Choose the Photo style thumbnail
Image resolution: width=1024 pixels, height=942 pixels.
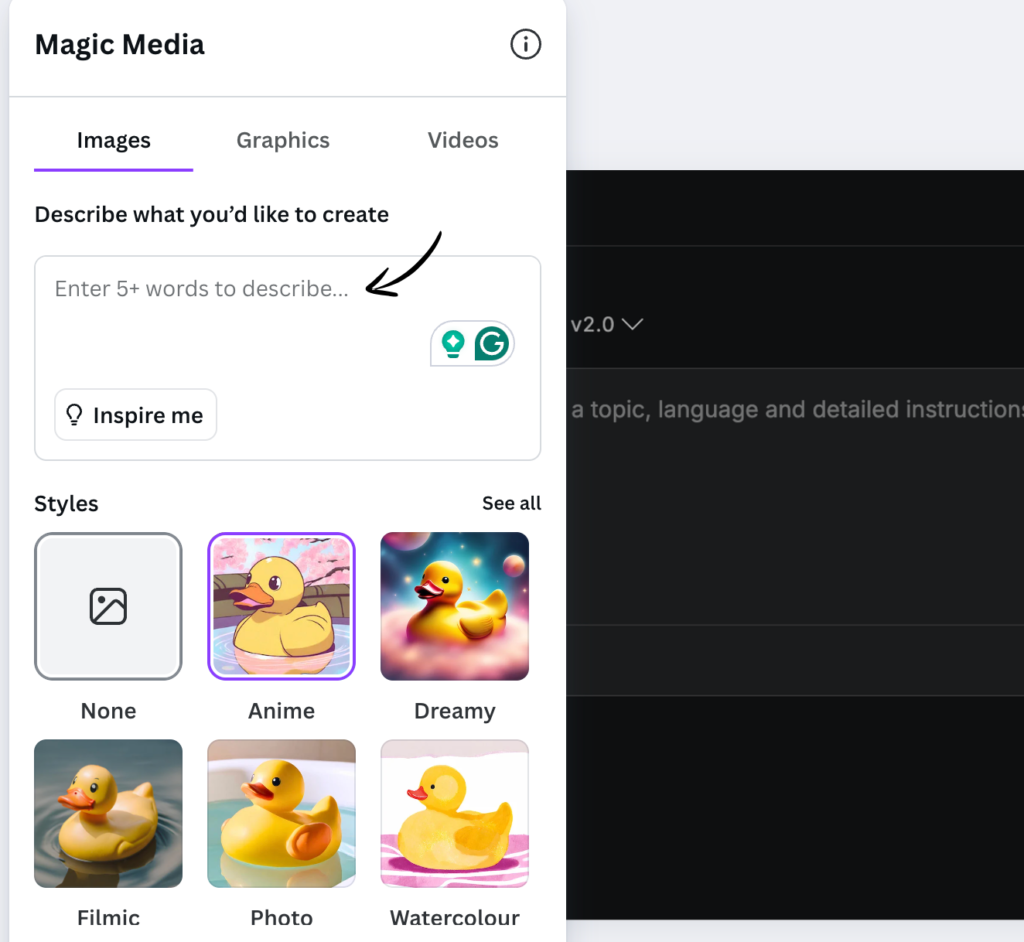click(x=281, y=813)
